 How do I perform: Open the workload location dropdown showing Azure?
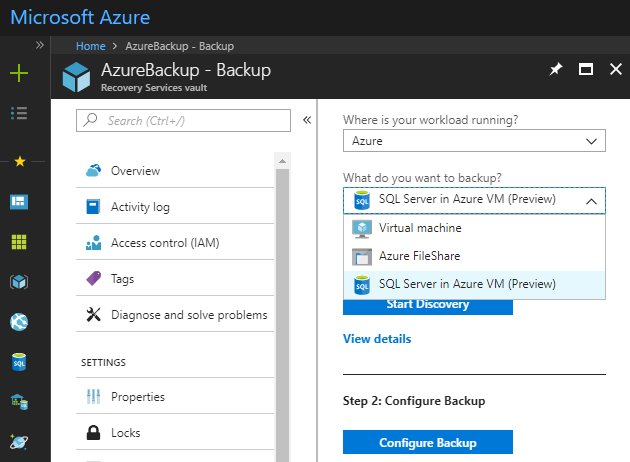point(474,141)
